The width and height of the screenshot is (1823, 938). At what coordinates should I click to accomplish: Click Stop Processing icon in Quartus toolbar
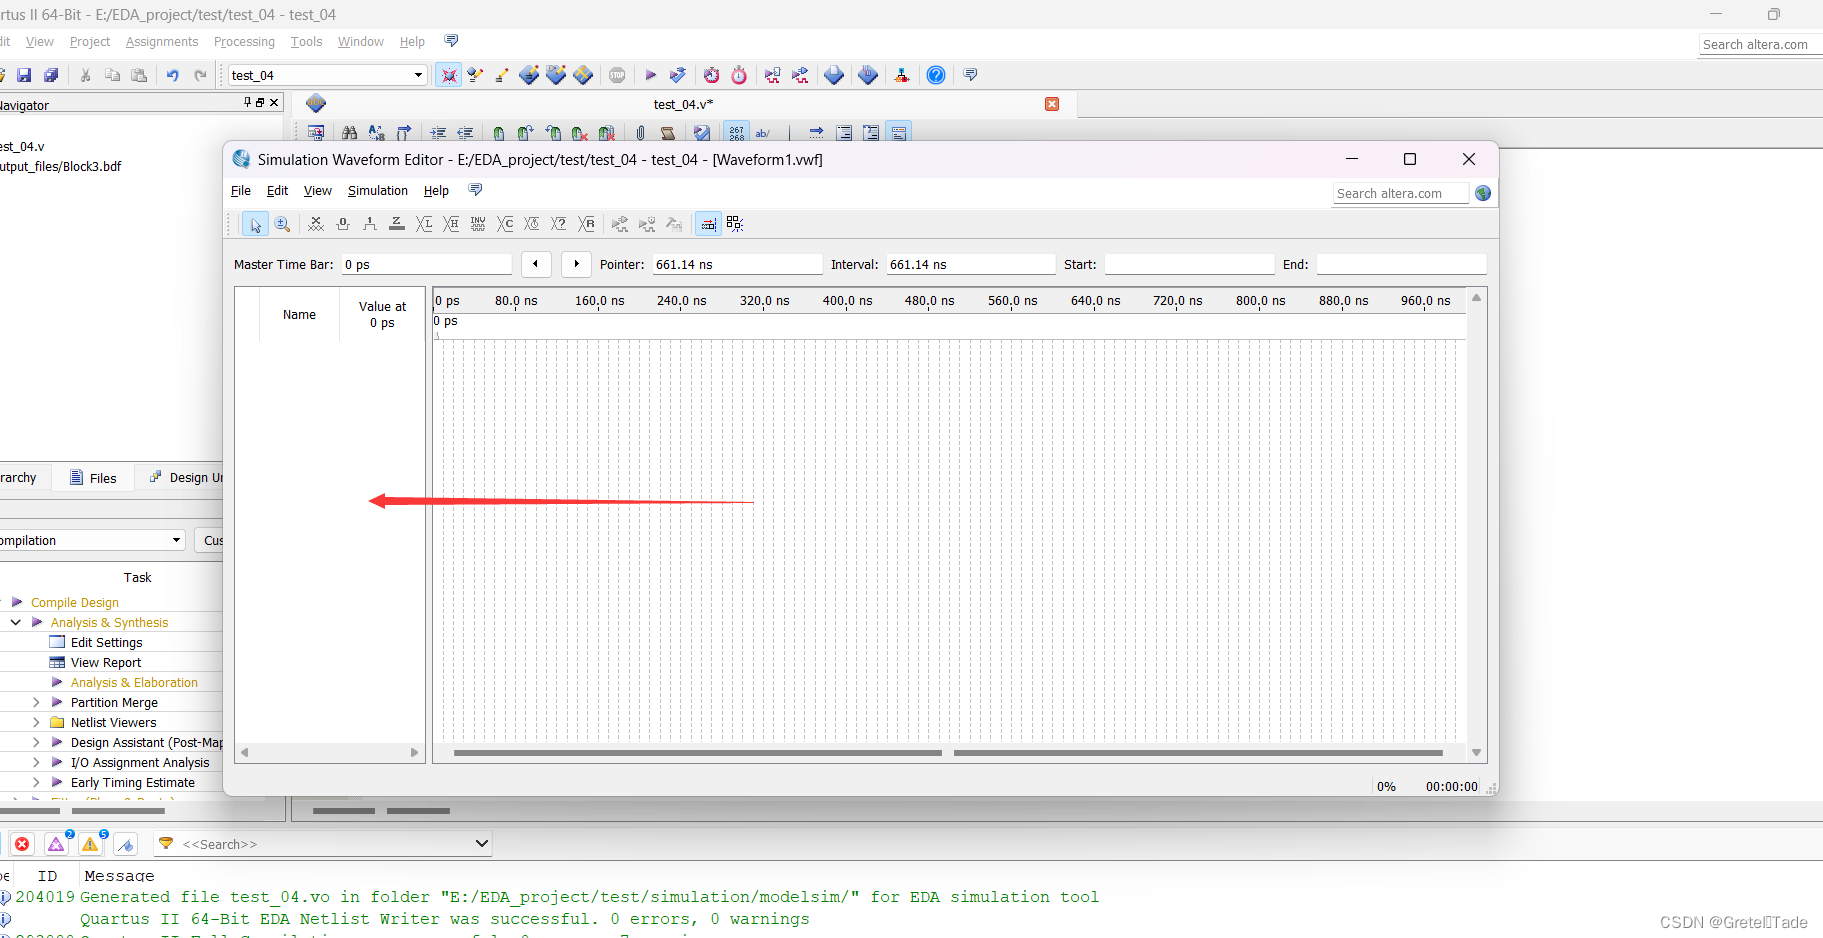coord(617,75)
